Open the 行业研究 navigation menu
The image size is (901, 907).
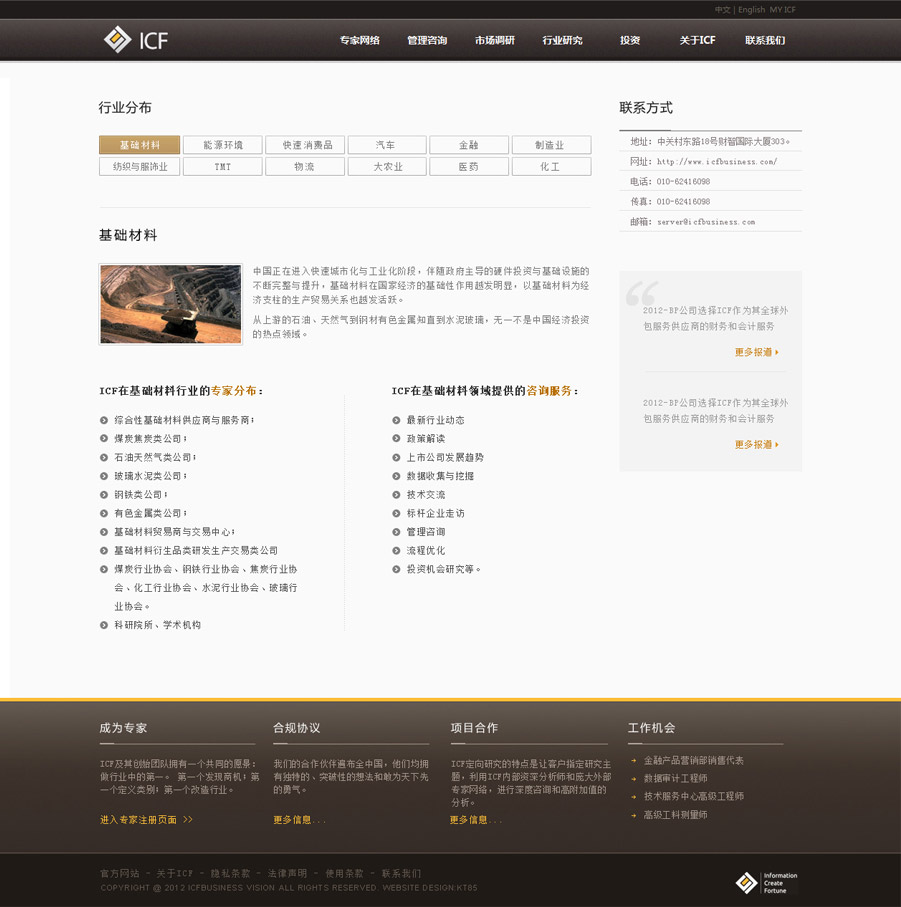pos(562,41)
